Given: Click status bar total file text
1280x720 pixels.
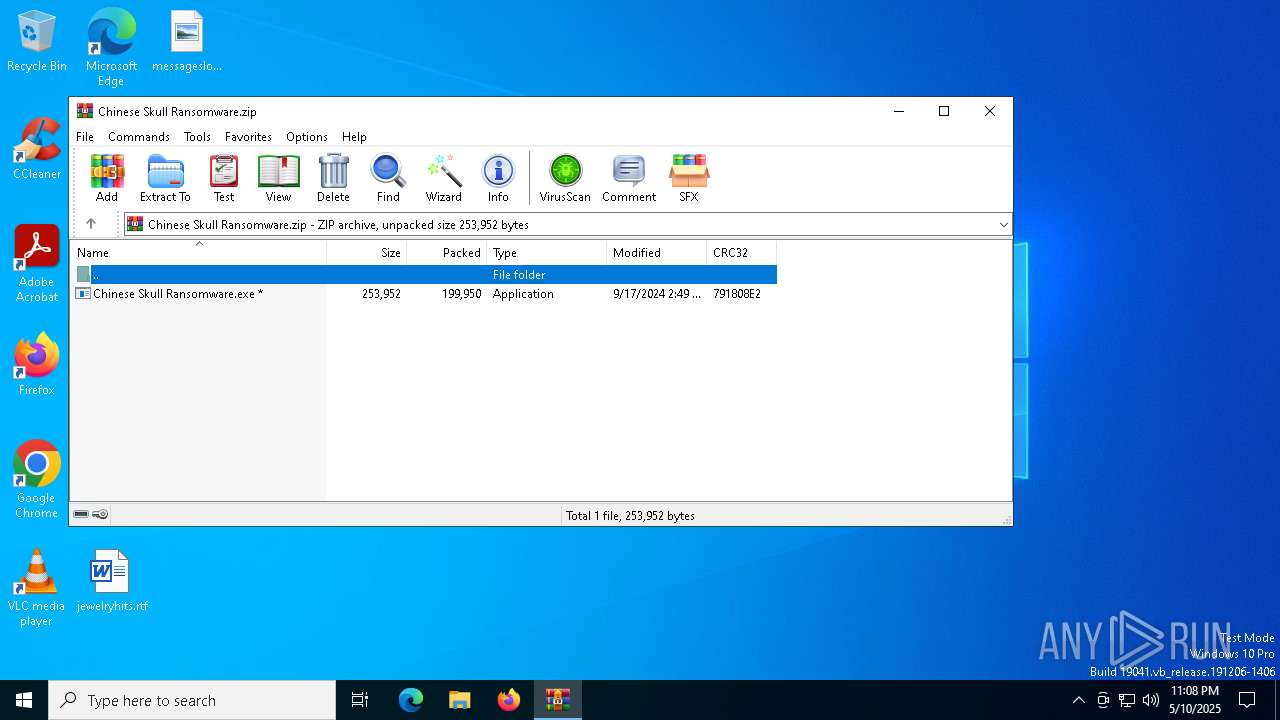Looking at the screenshot, I should [x=630, y=516].
